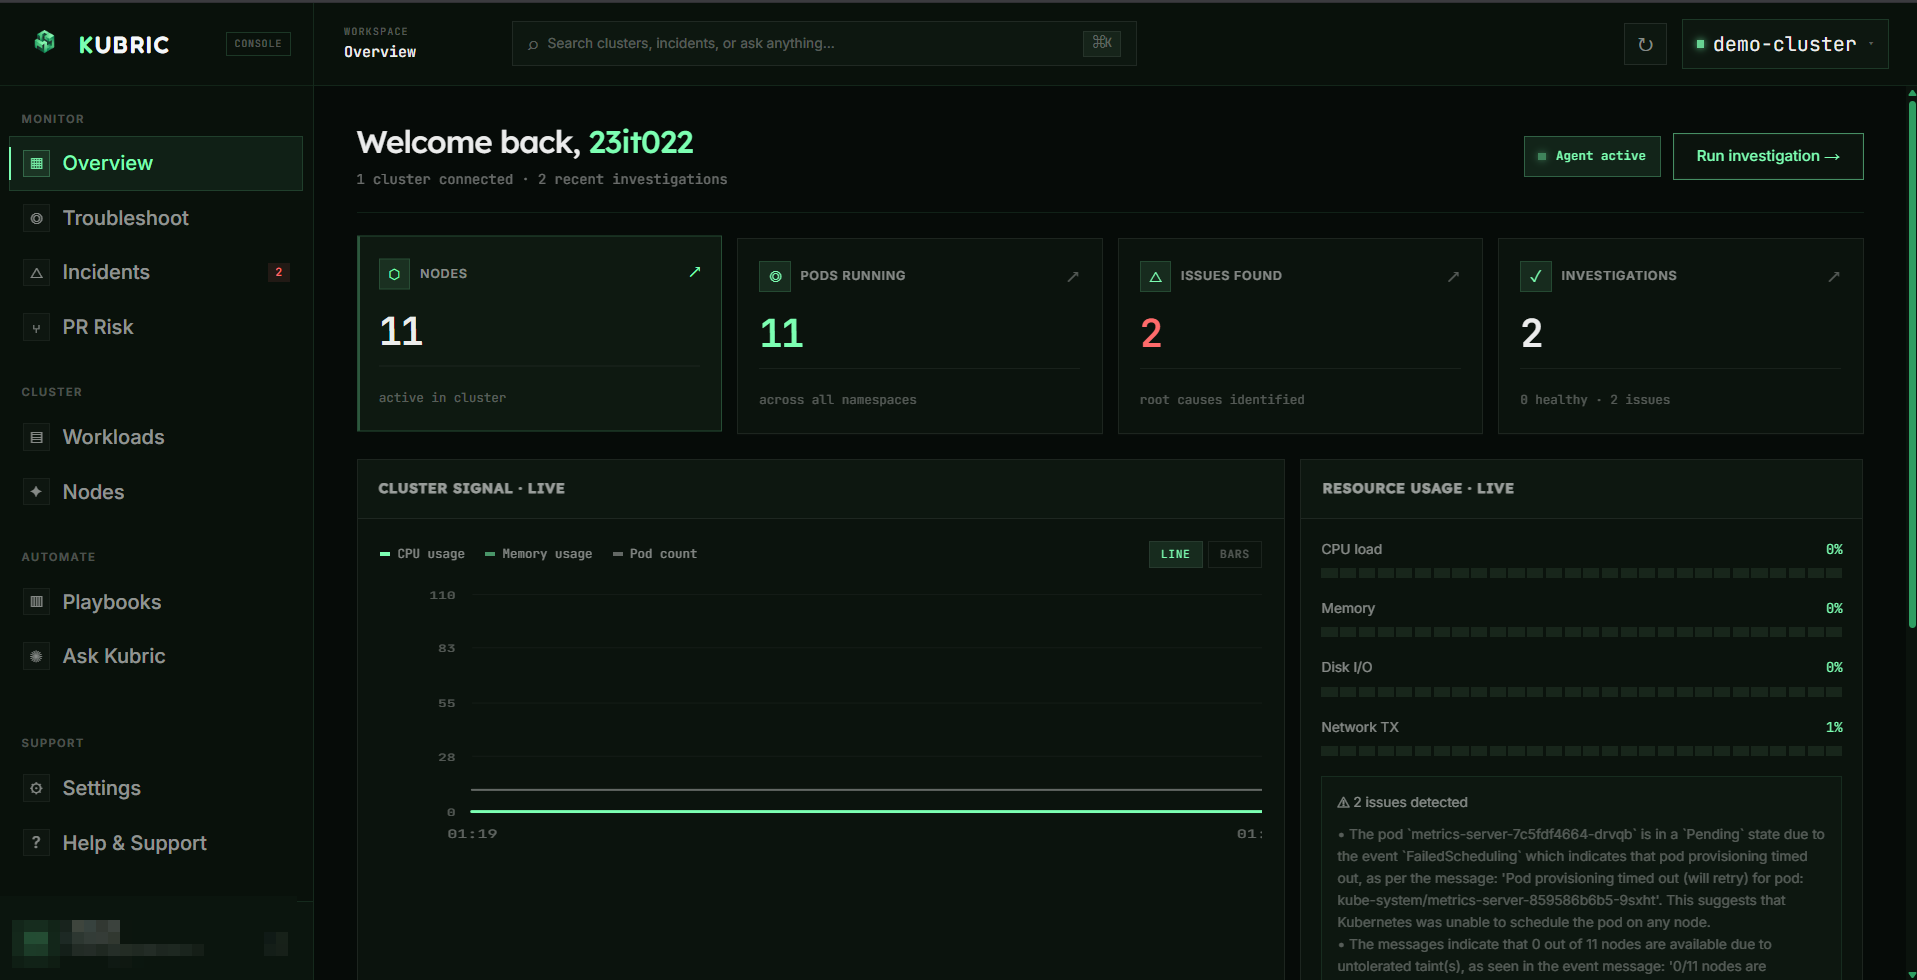Click '0 healthy · 2 issues' text
The image size is (1917, 980).
click(x=1595, y=400)
